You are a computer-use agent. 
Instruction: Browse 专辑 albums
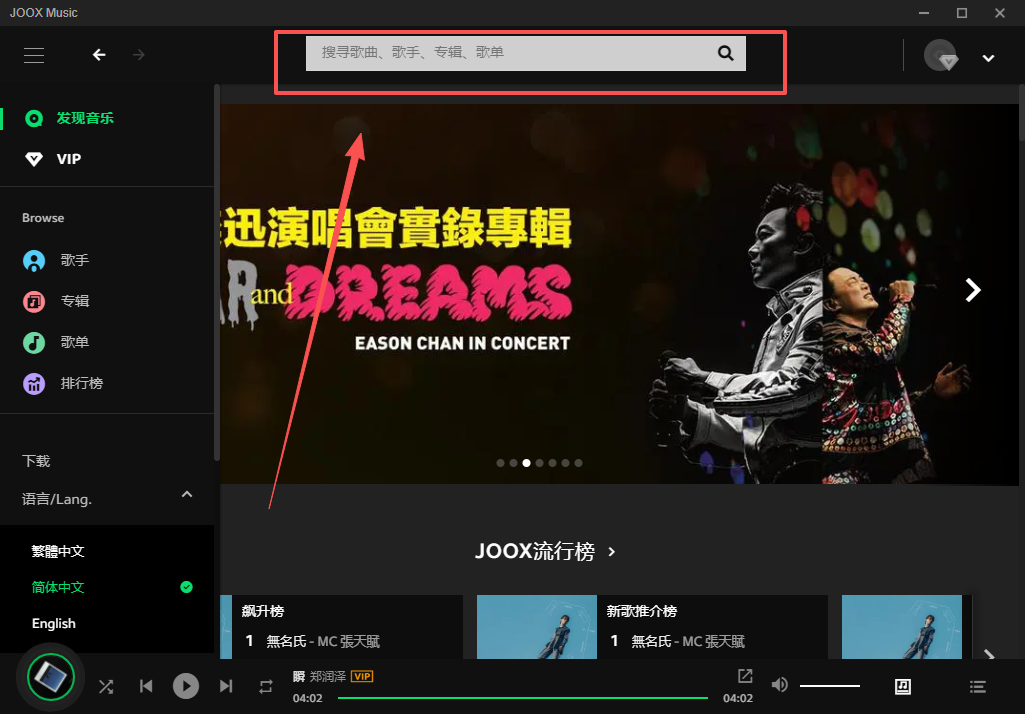(x=75, y=301)
